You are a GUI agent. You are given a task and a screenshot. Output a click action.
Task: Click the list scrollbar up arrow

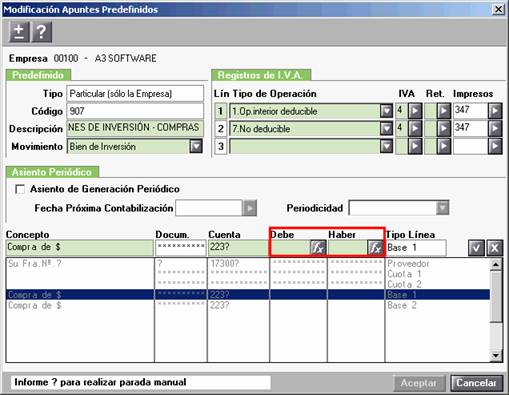tap(496, 264)
